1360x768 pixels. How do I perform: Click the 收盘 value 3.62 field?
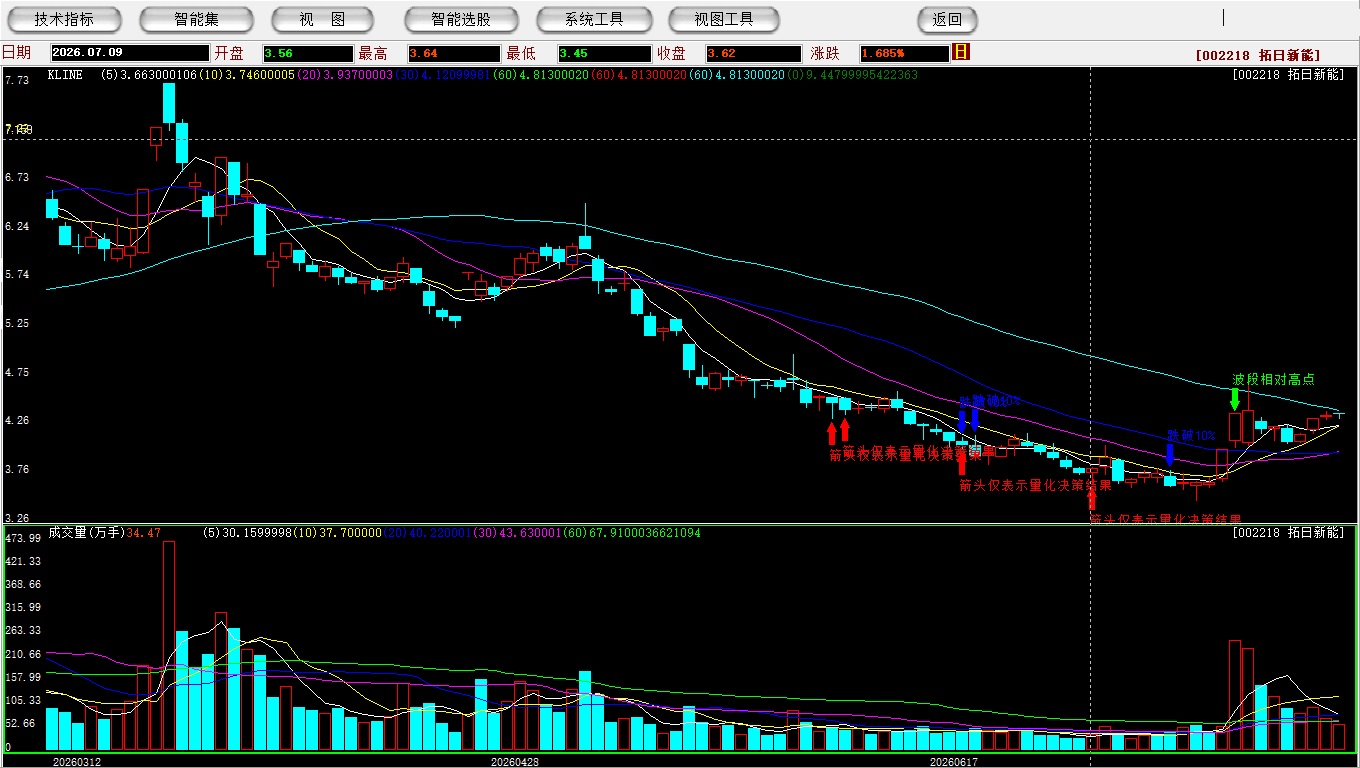coord(753,53)
